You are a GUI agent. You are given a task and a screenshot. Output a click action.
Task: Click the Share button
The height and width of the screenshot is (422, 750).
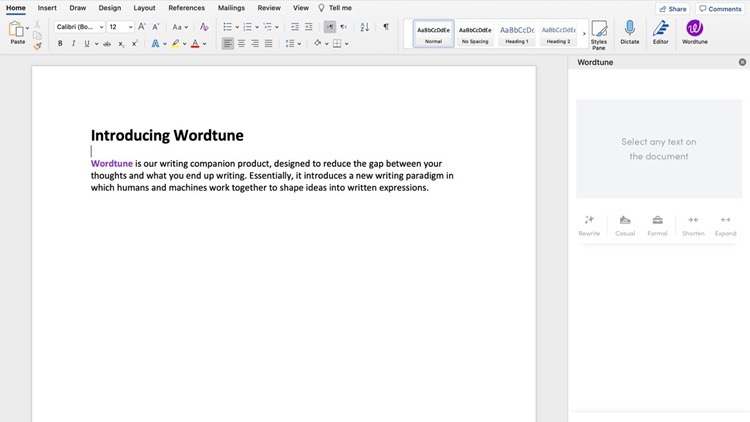(672, 9)
